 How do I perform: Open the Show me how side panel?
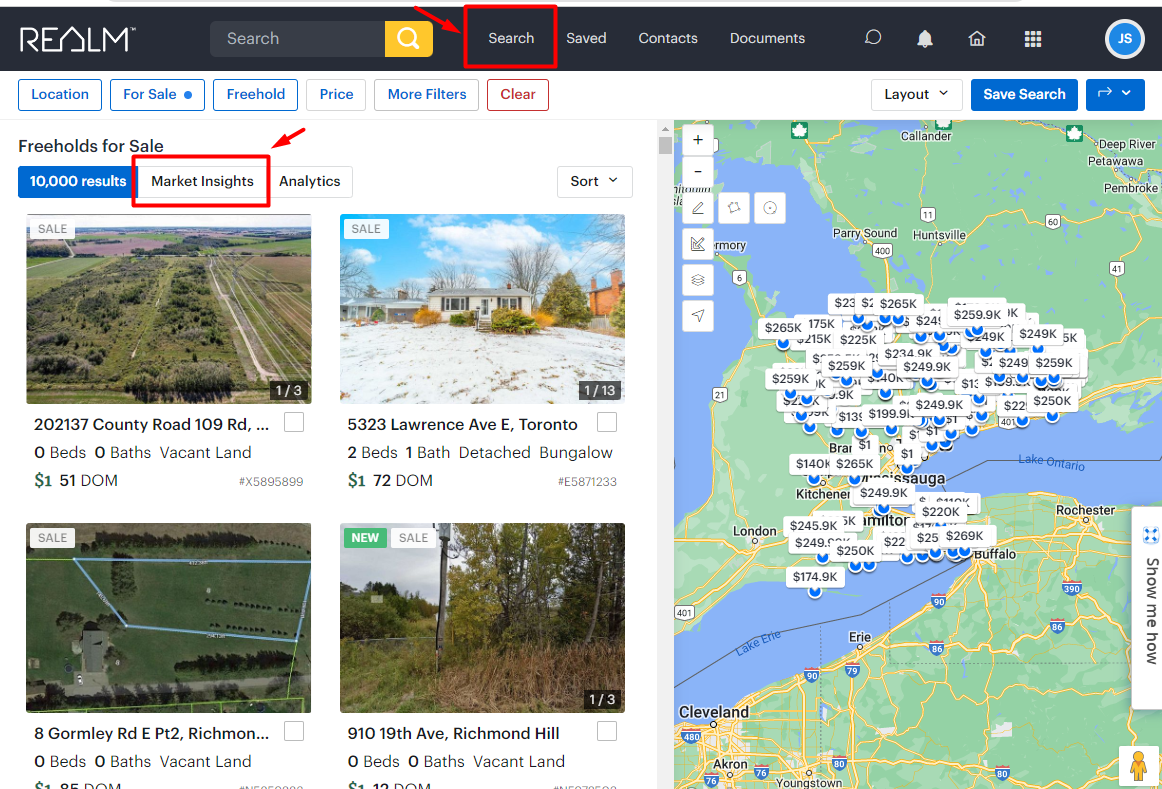point(1151,610)
